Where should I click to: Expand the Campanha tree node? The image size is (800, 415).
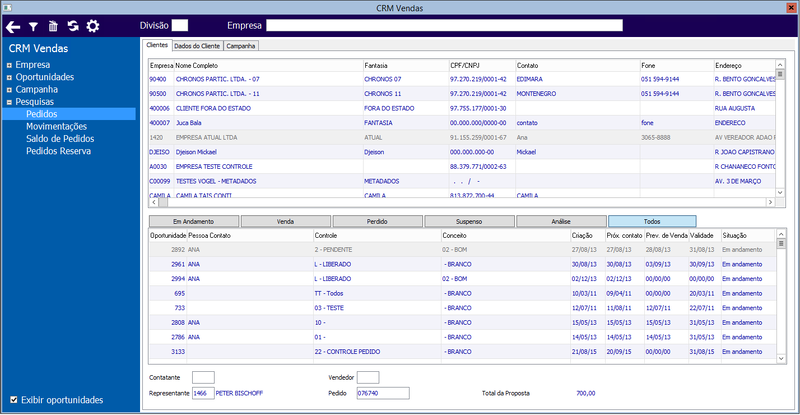9,90
